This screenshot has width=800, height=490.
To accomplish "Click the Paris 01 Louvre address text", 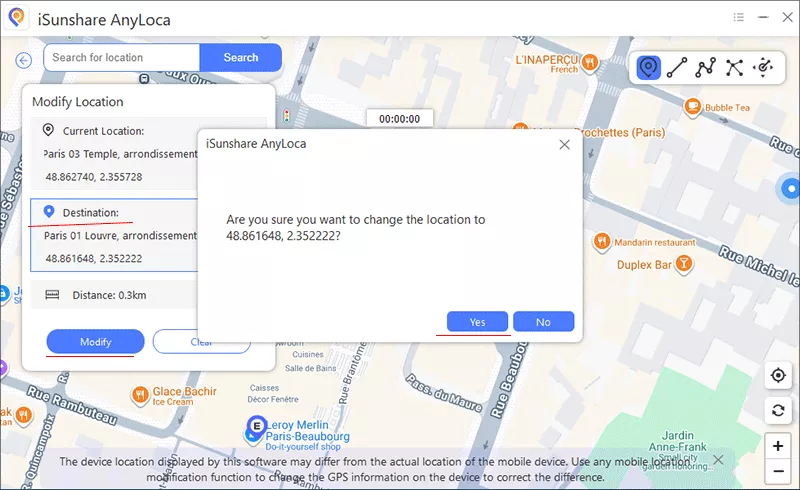I will 120,235.
